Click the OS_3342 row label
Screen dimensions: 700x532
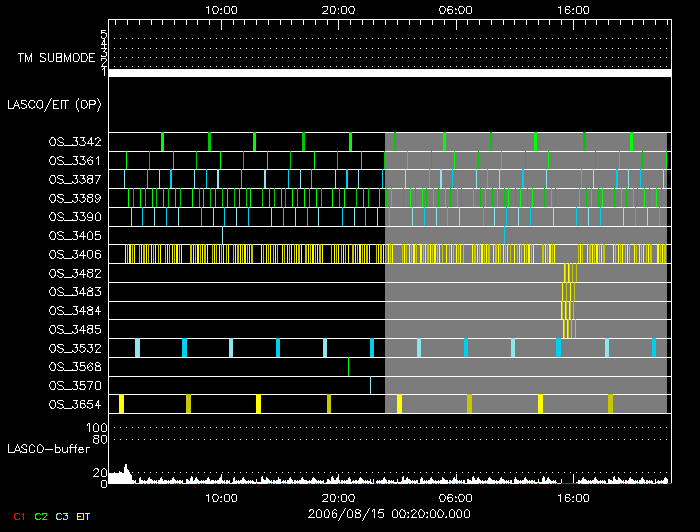click(75, 142)
